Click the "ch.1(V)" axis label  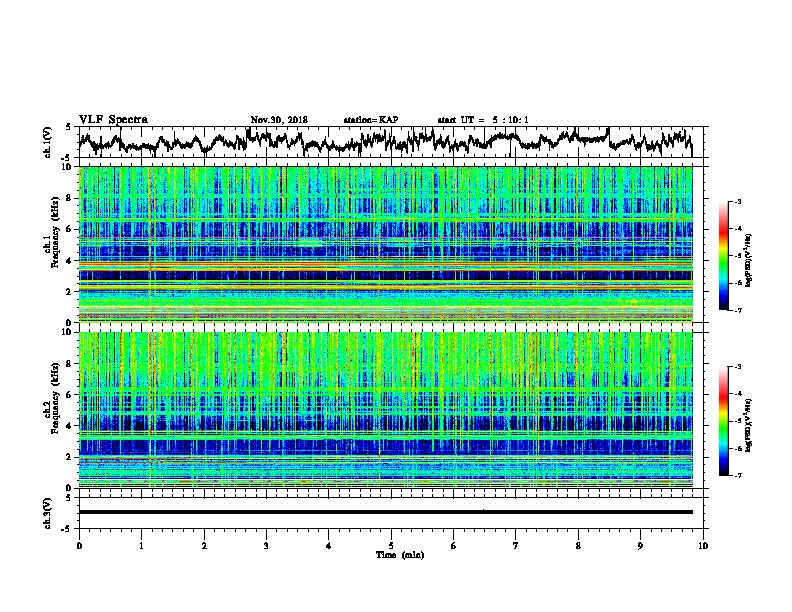click(47, 142)
